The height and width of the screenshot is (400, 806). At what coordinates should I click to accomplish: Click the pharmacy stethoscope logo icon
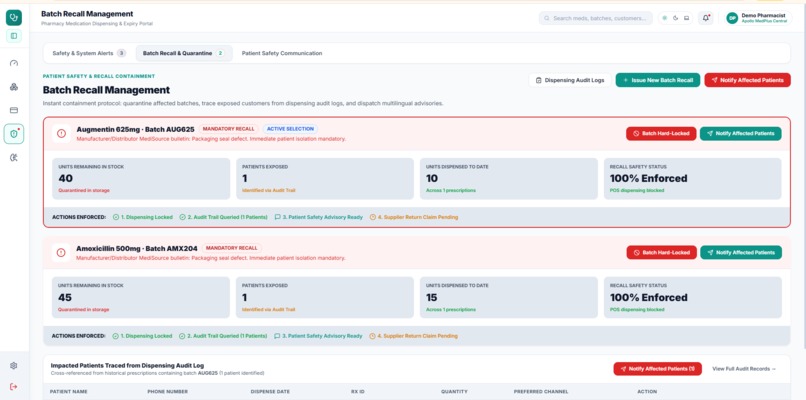coord(14,17)
